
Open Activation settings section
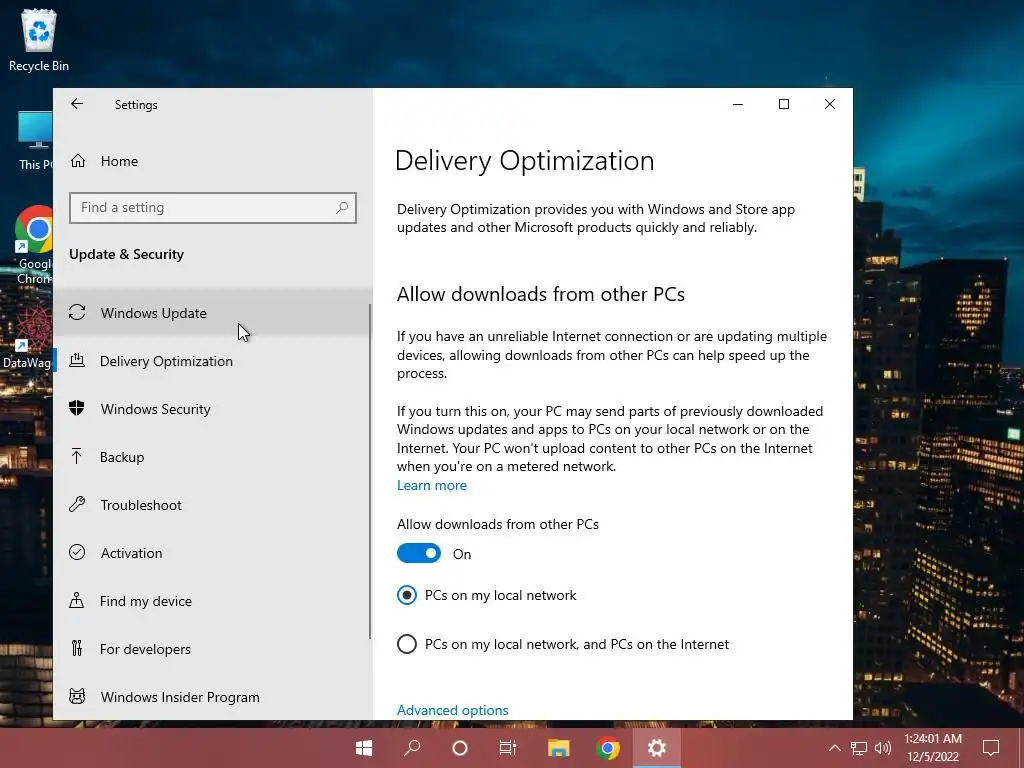pos(212,552)
